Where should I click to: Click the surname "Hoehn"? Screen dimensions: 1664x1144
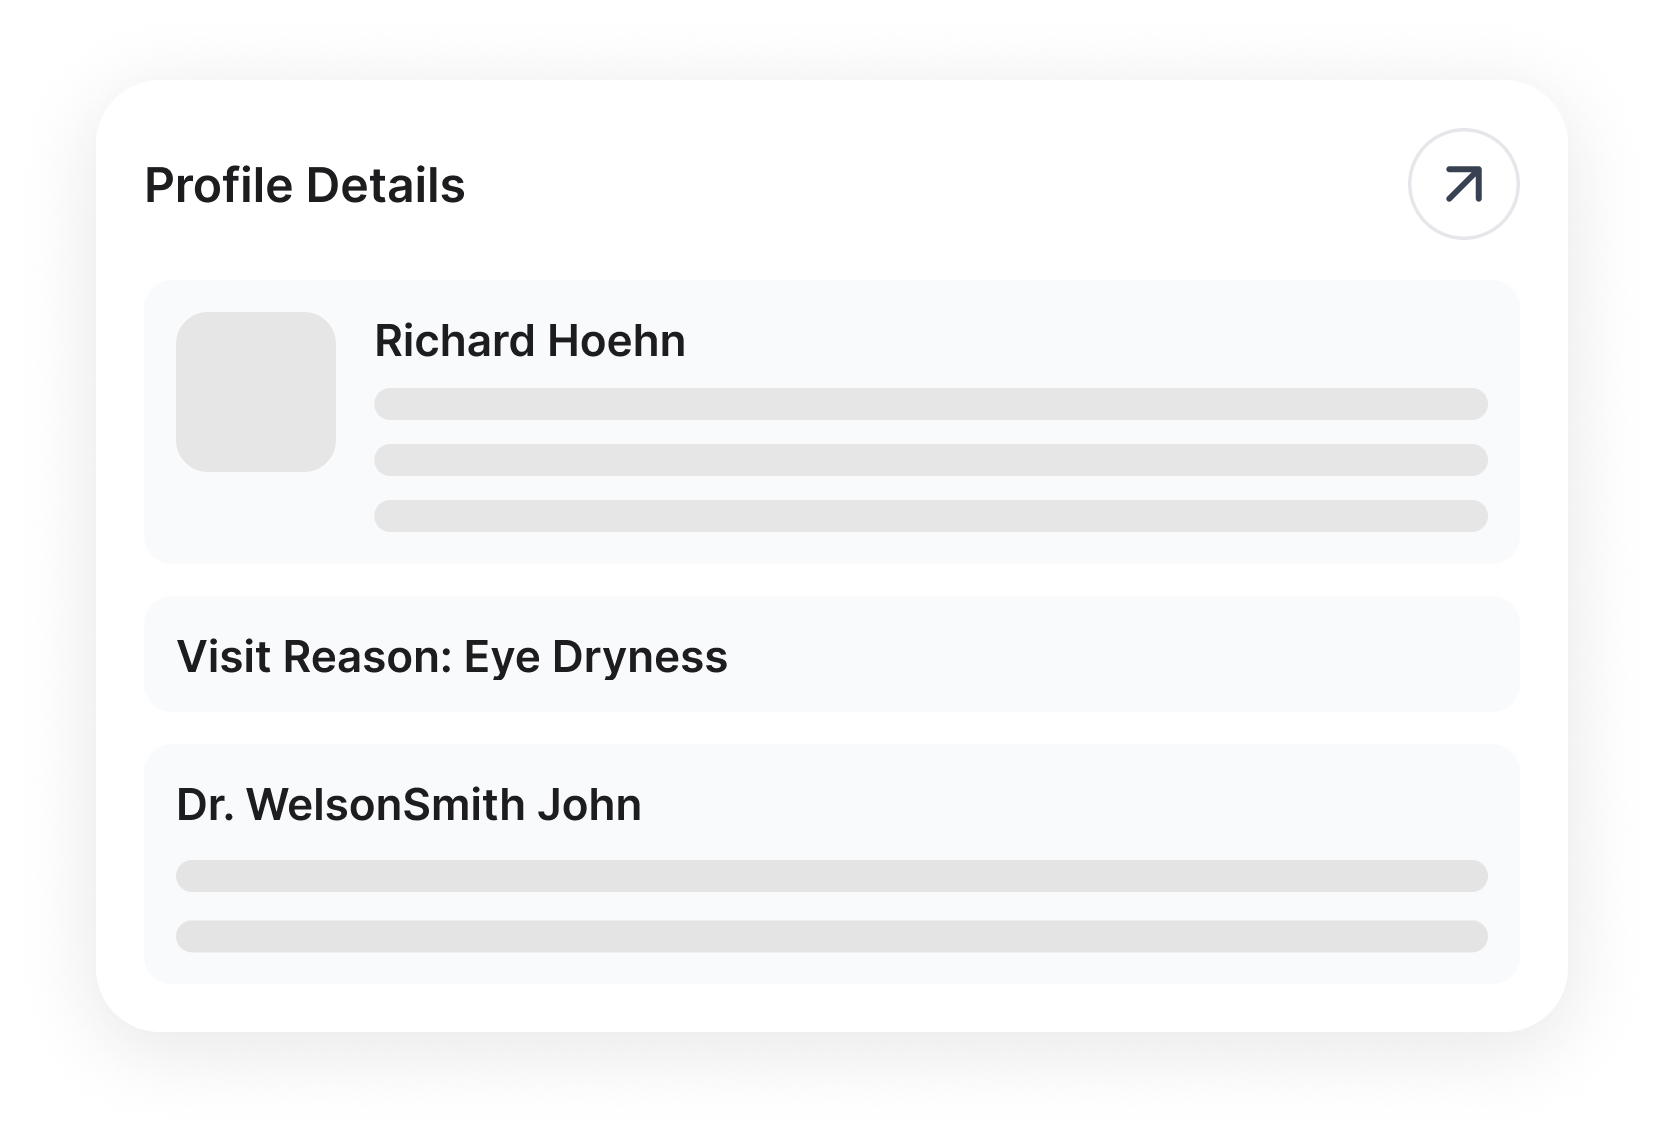pos(616,341)
